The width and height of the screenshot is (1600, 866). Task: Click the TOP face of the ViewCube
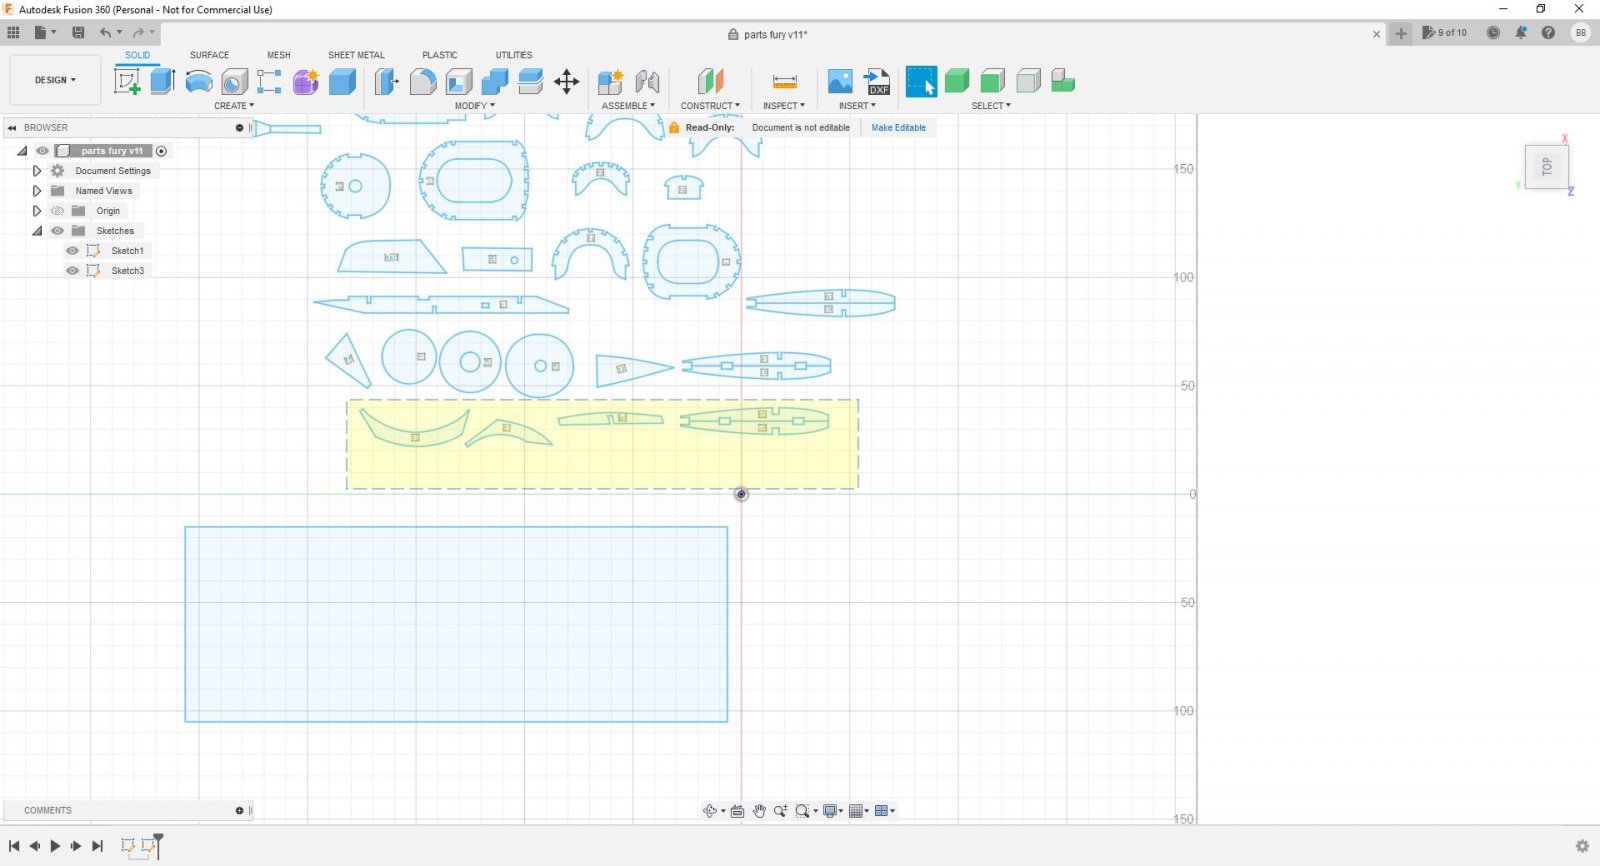pos(1546,167)
